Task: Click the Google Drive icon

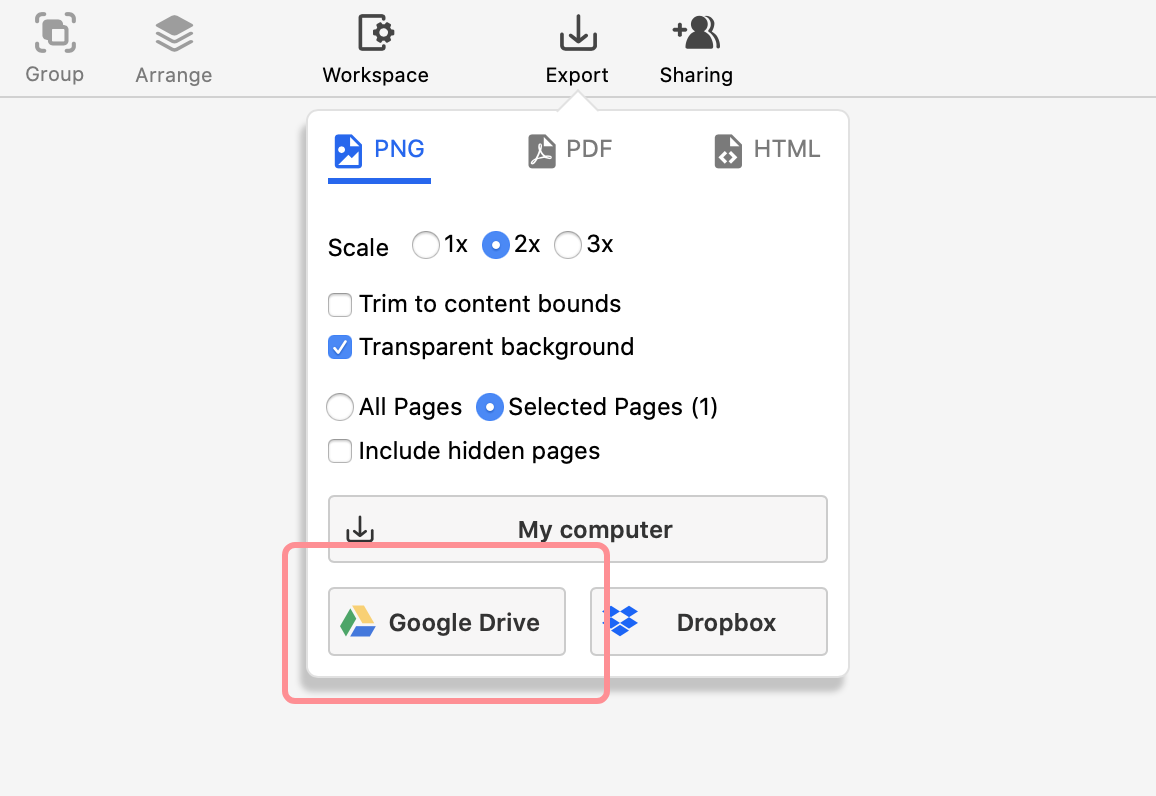Action: pyautogui.click(x=356, y=621)
